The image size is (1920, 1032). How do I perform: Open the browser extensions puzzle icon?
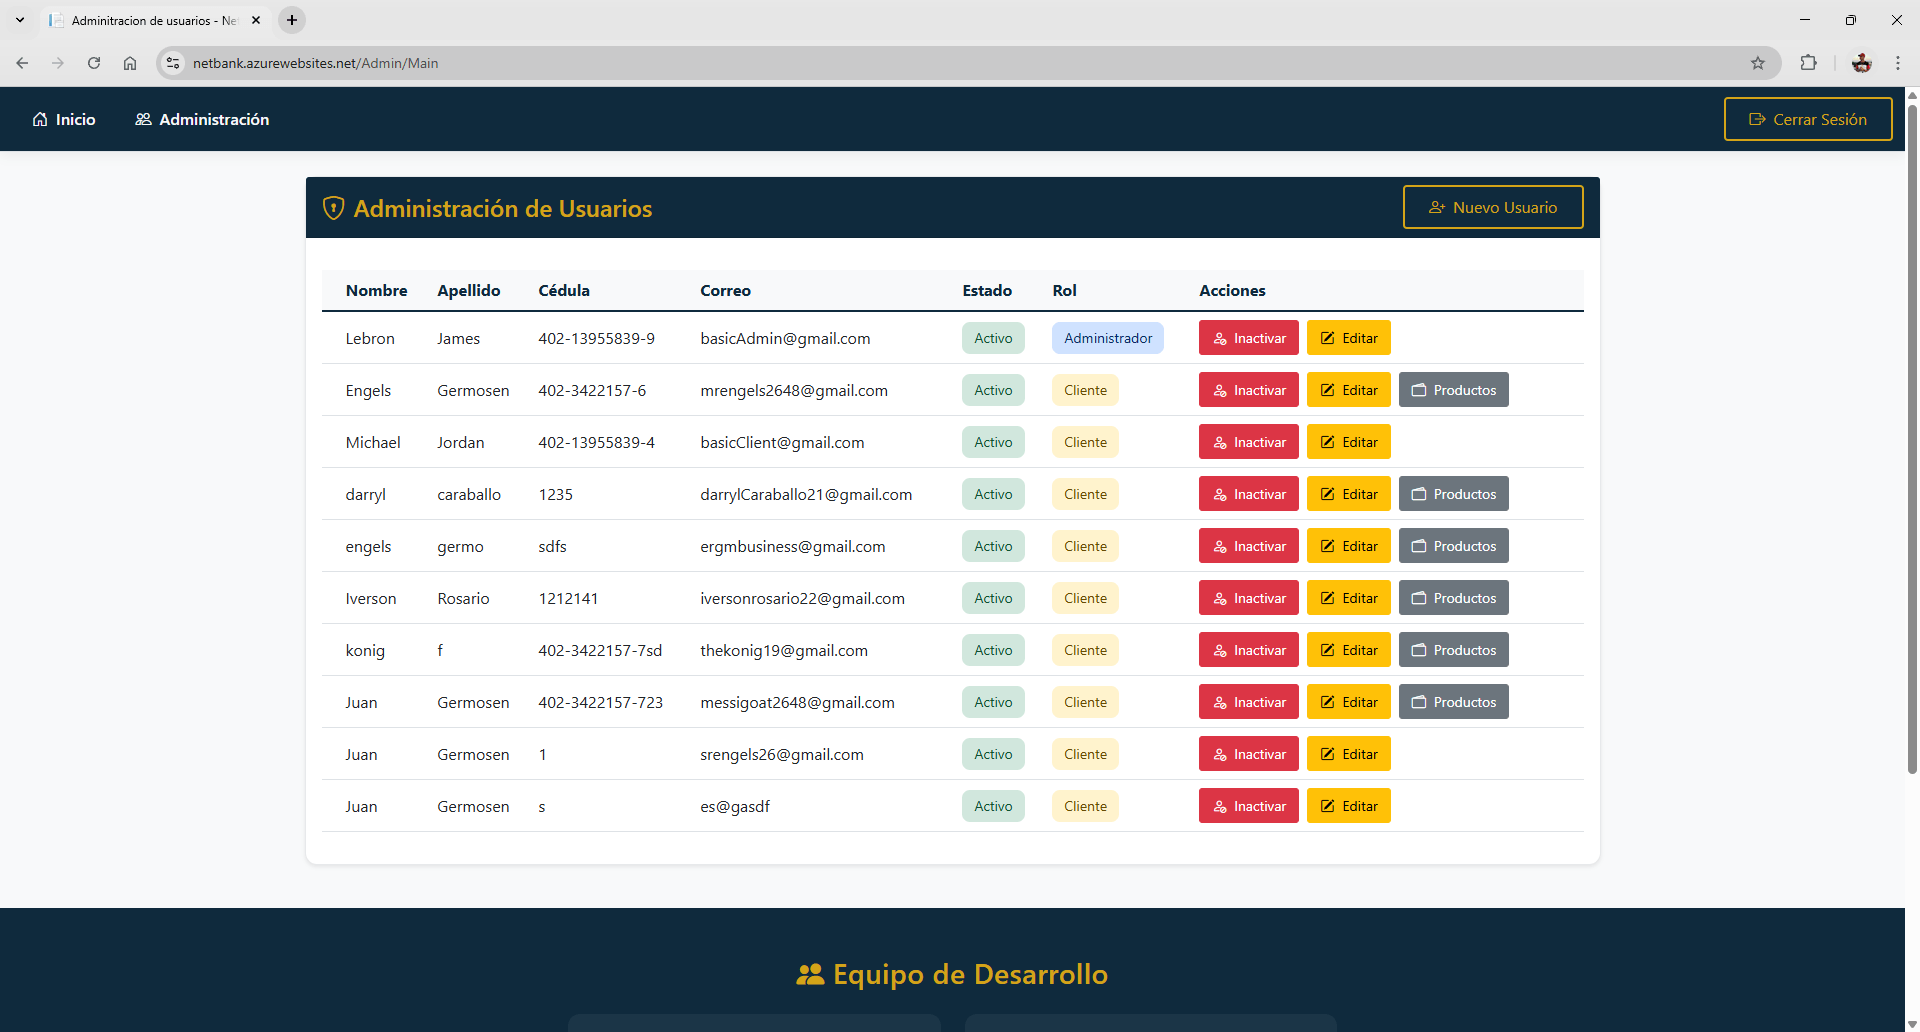coord(1808,63)
